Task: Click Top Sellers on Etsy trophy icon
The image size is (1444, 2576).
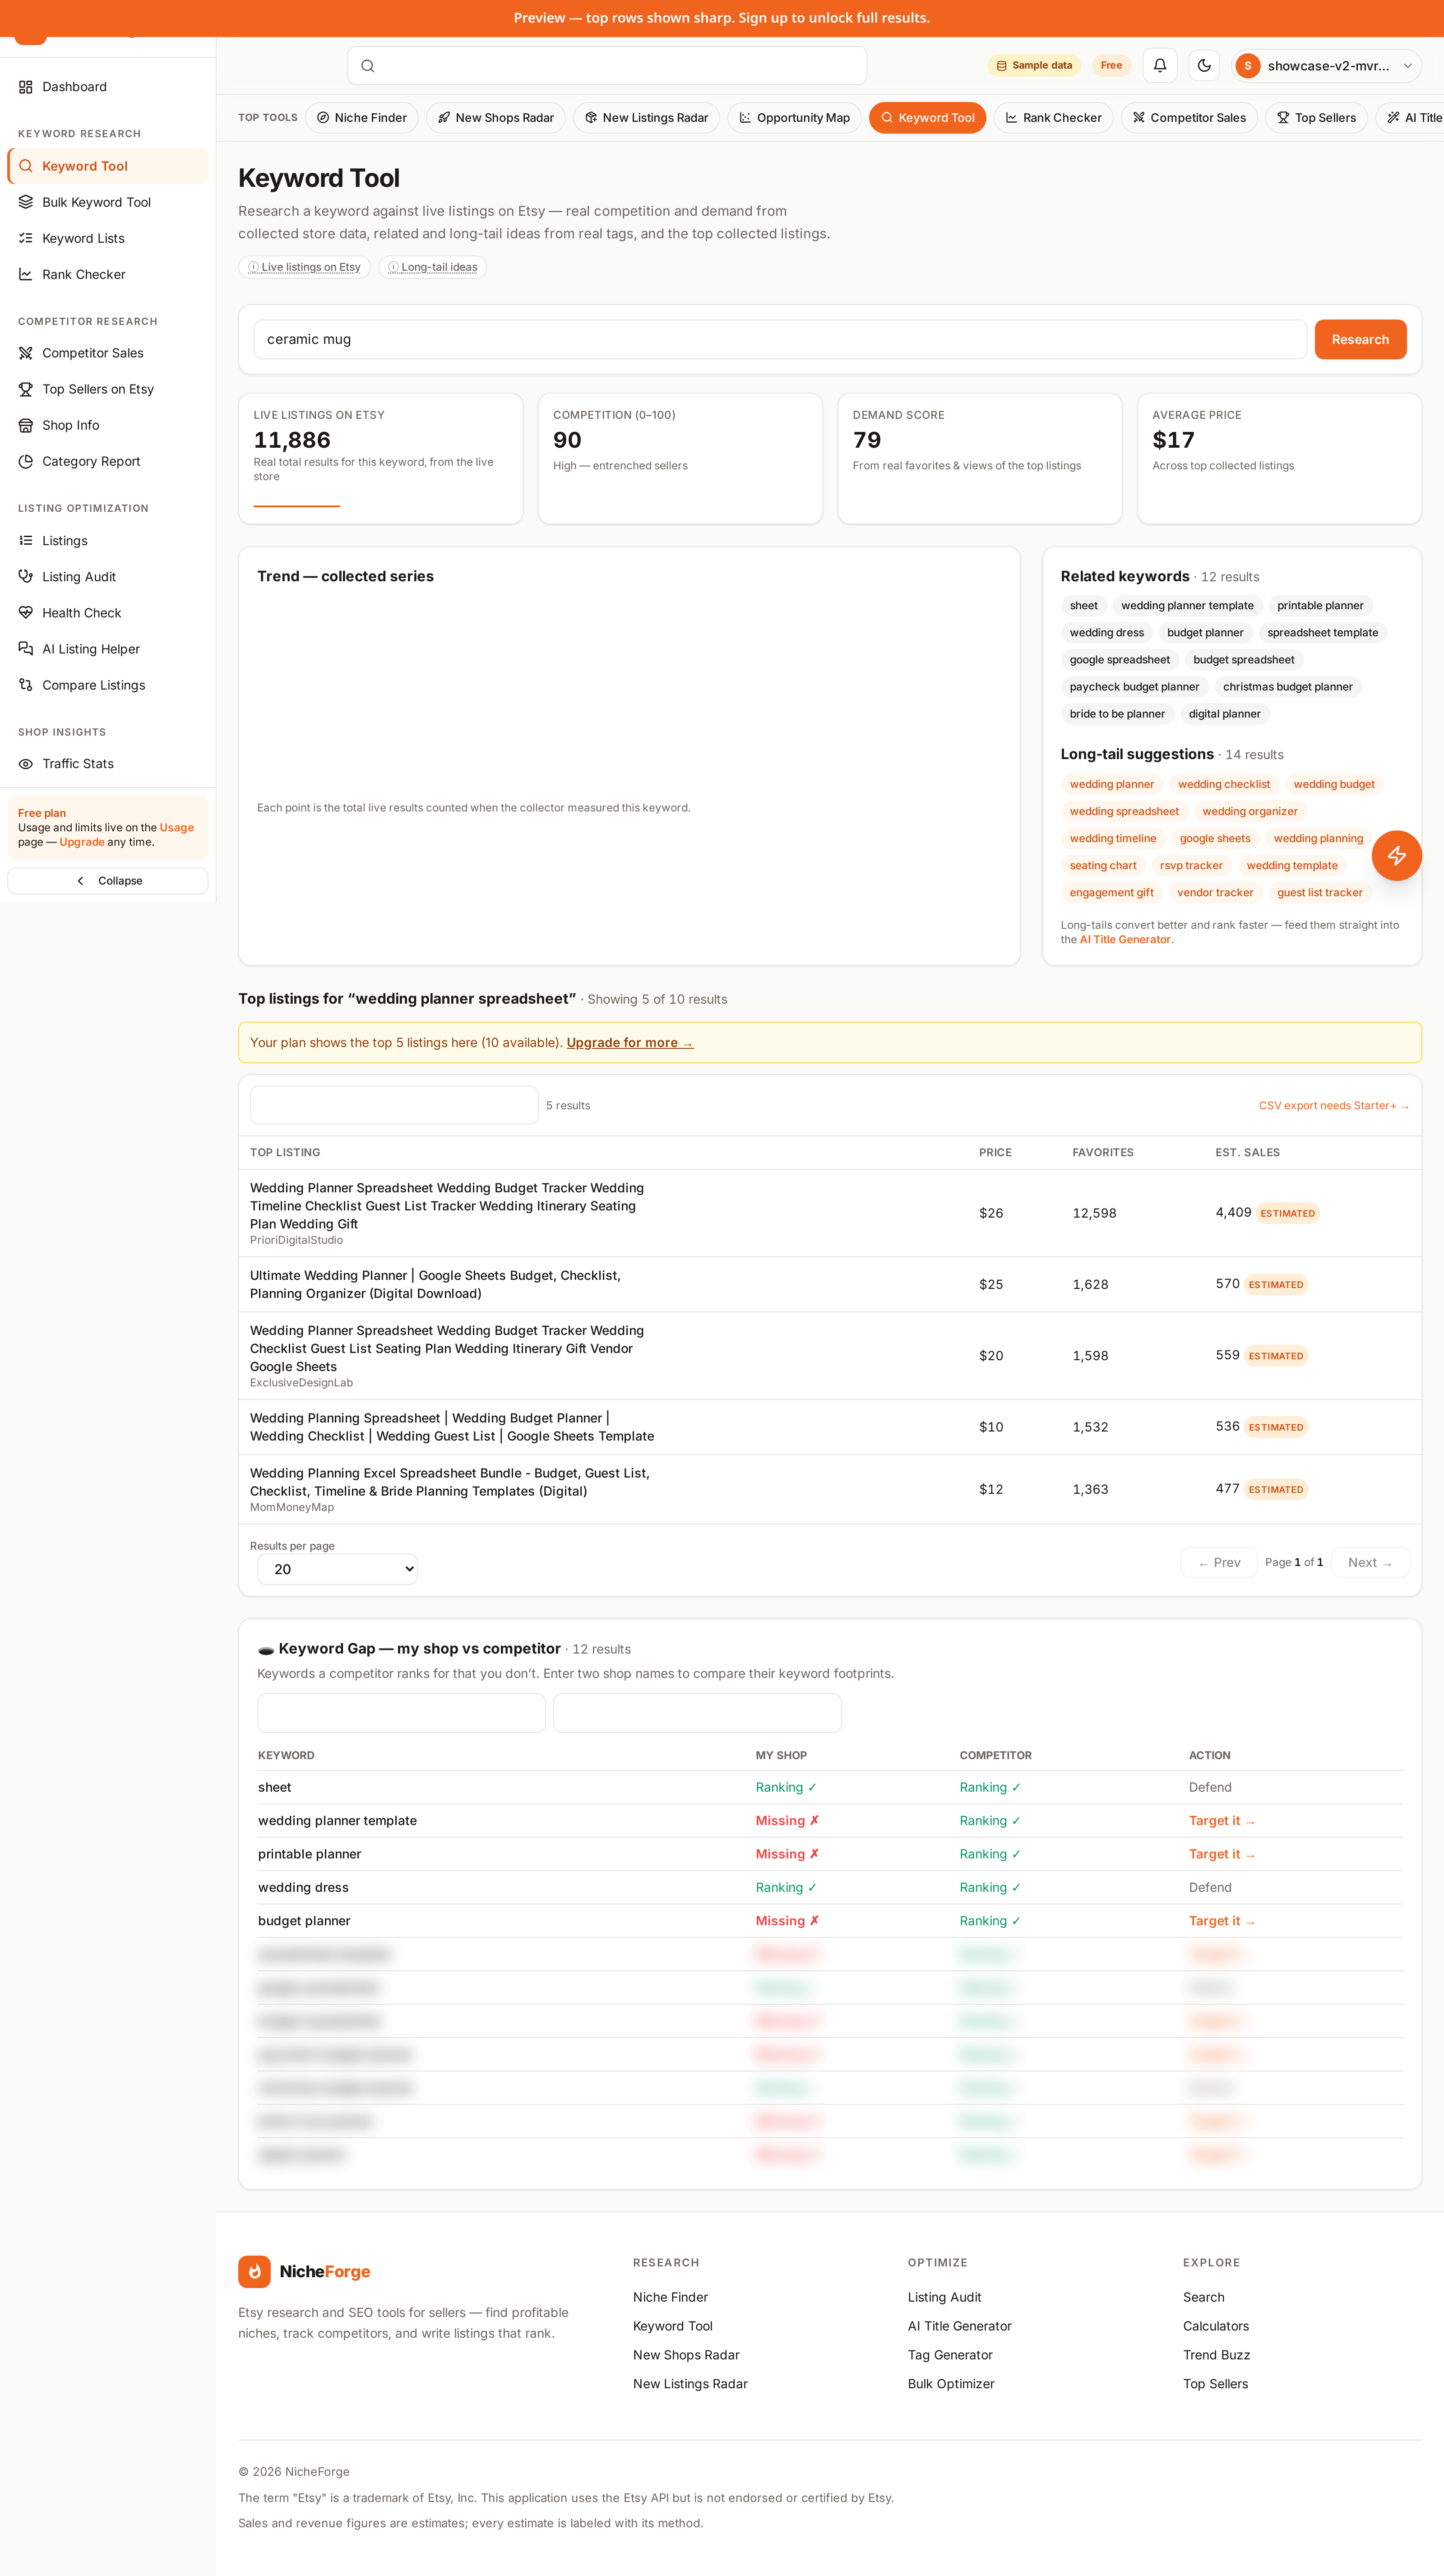Action: [x=26, y=389]
